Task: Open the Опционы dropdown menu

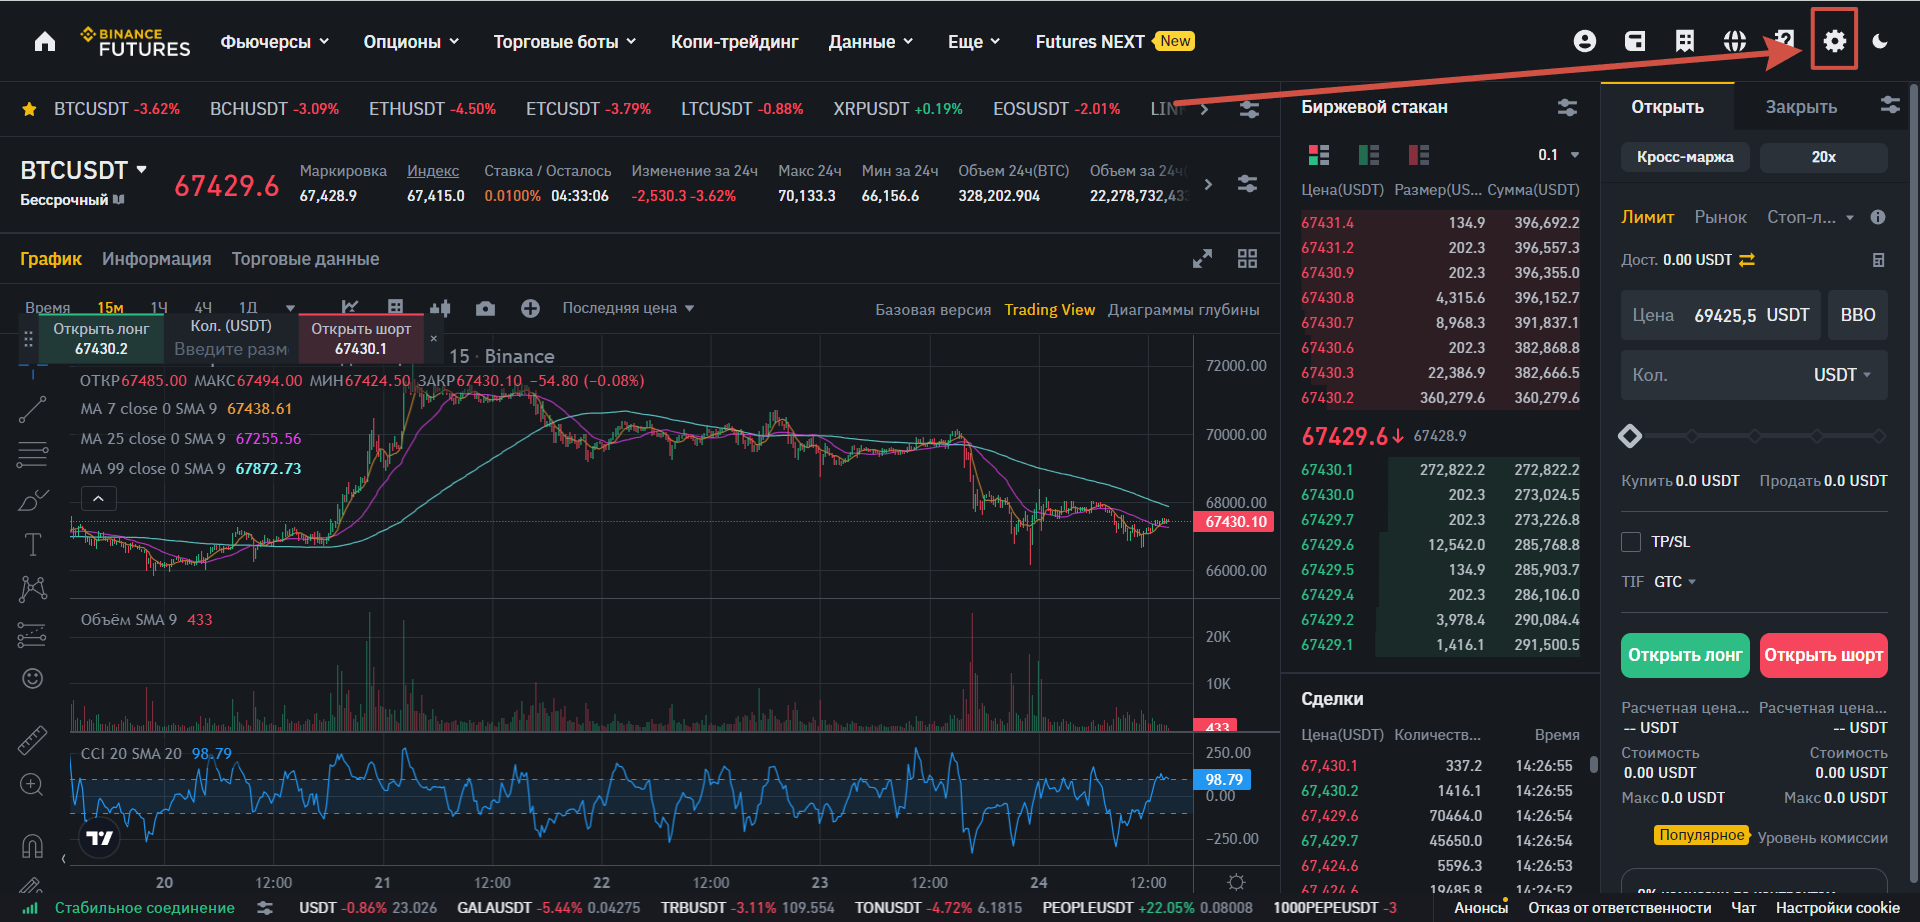Action: pyautogui.click(x=411, y=41)
